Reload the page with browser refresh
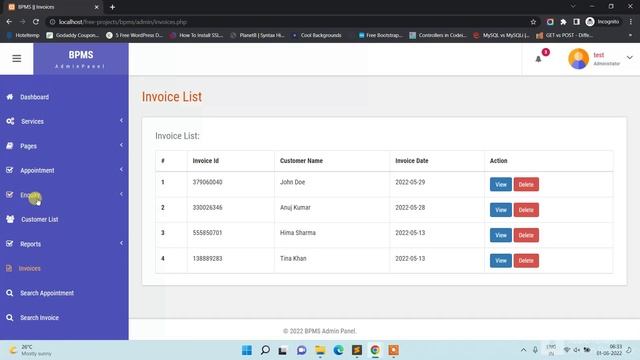640x360 pixels. tap(36, 22)
